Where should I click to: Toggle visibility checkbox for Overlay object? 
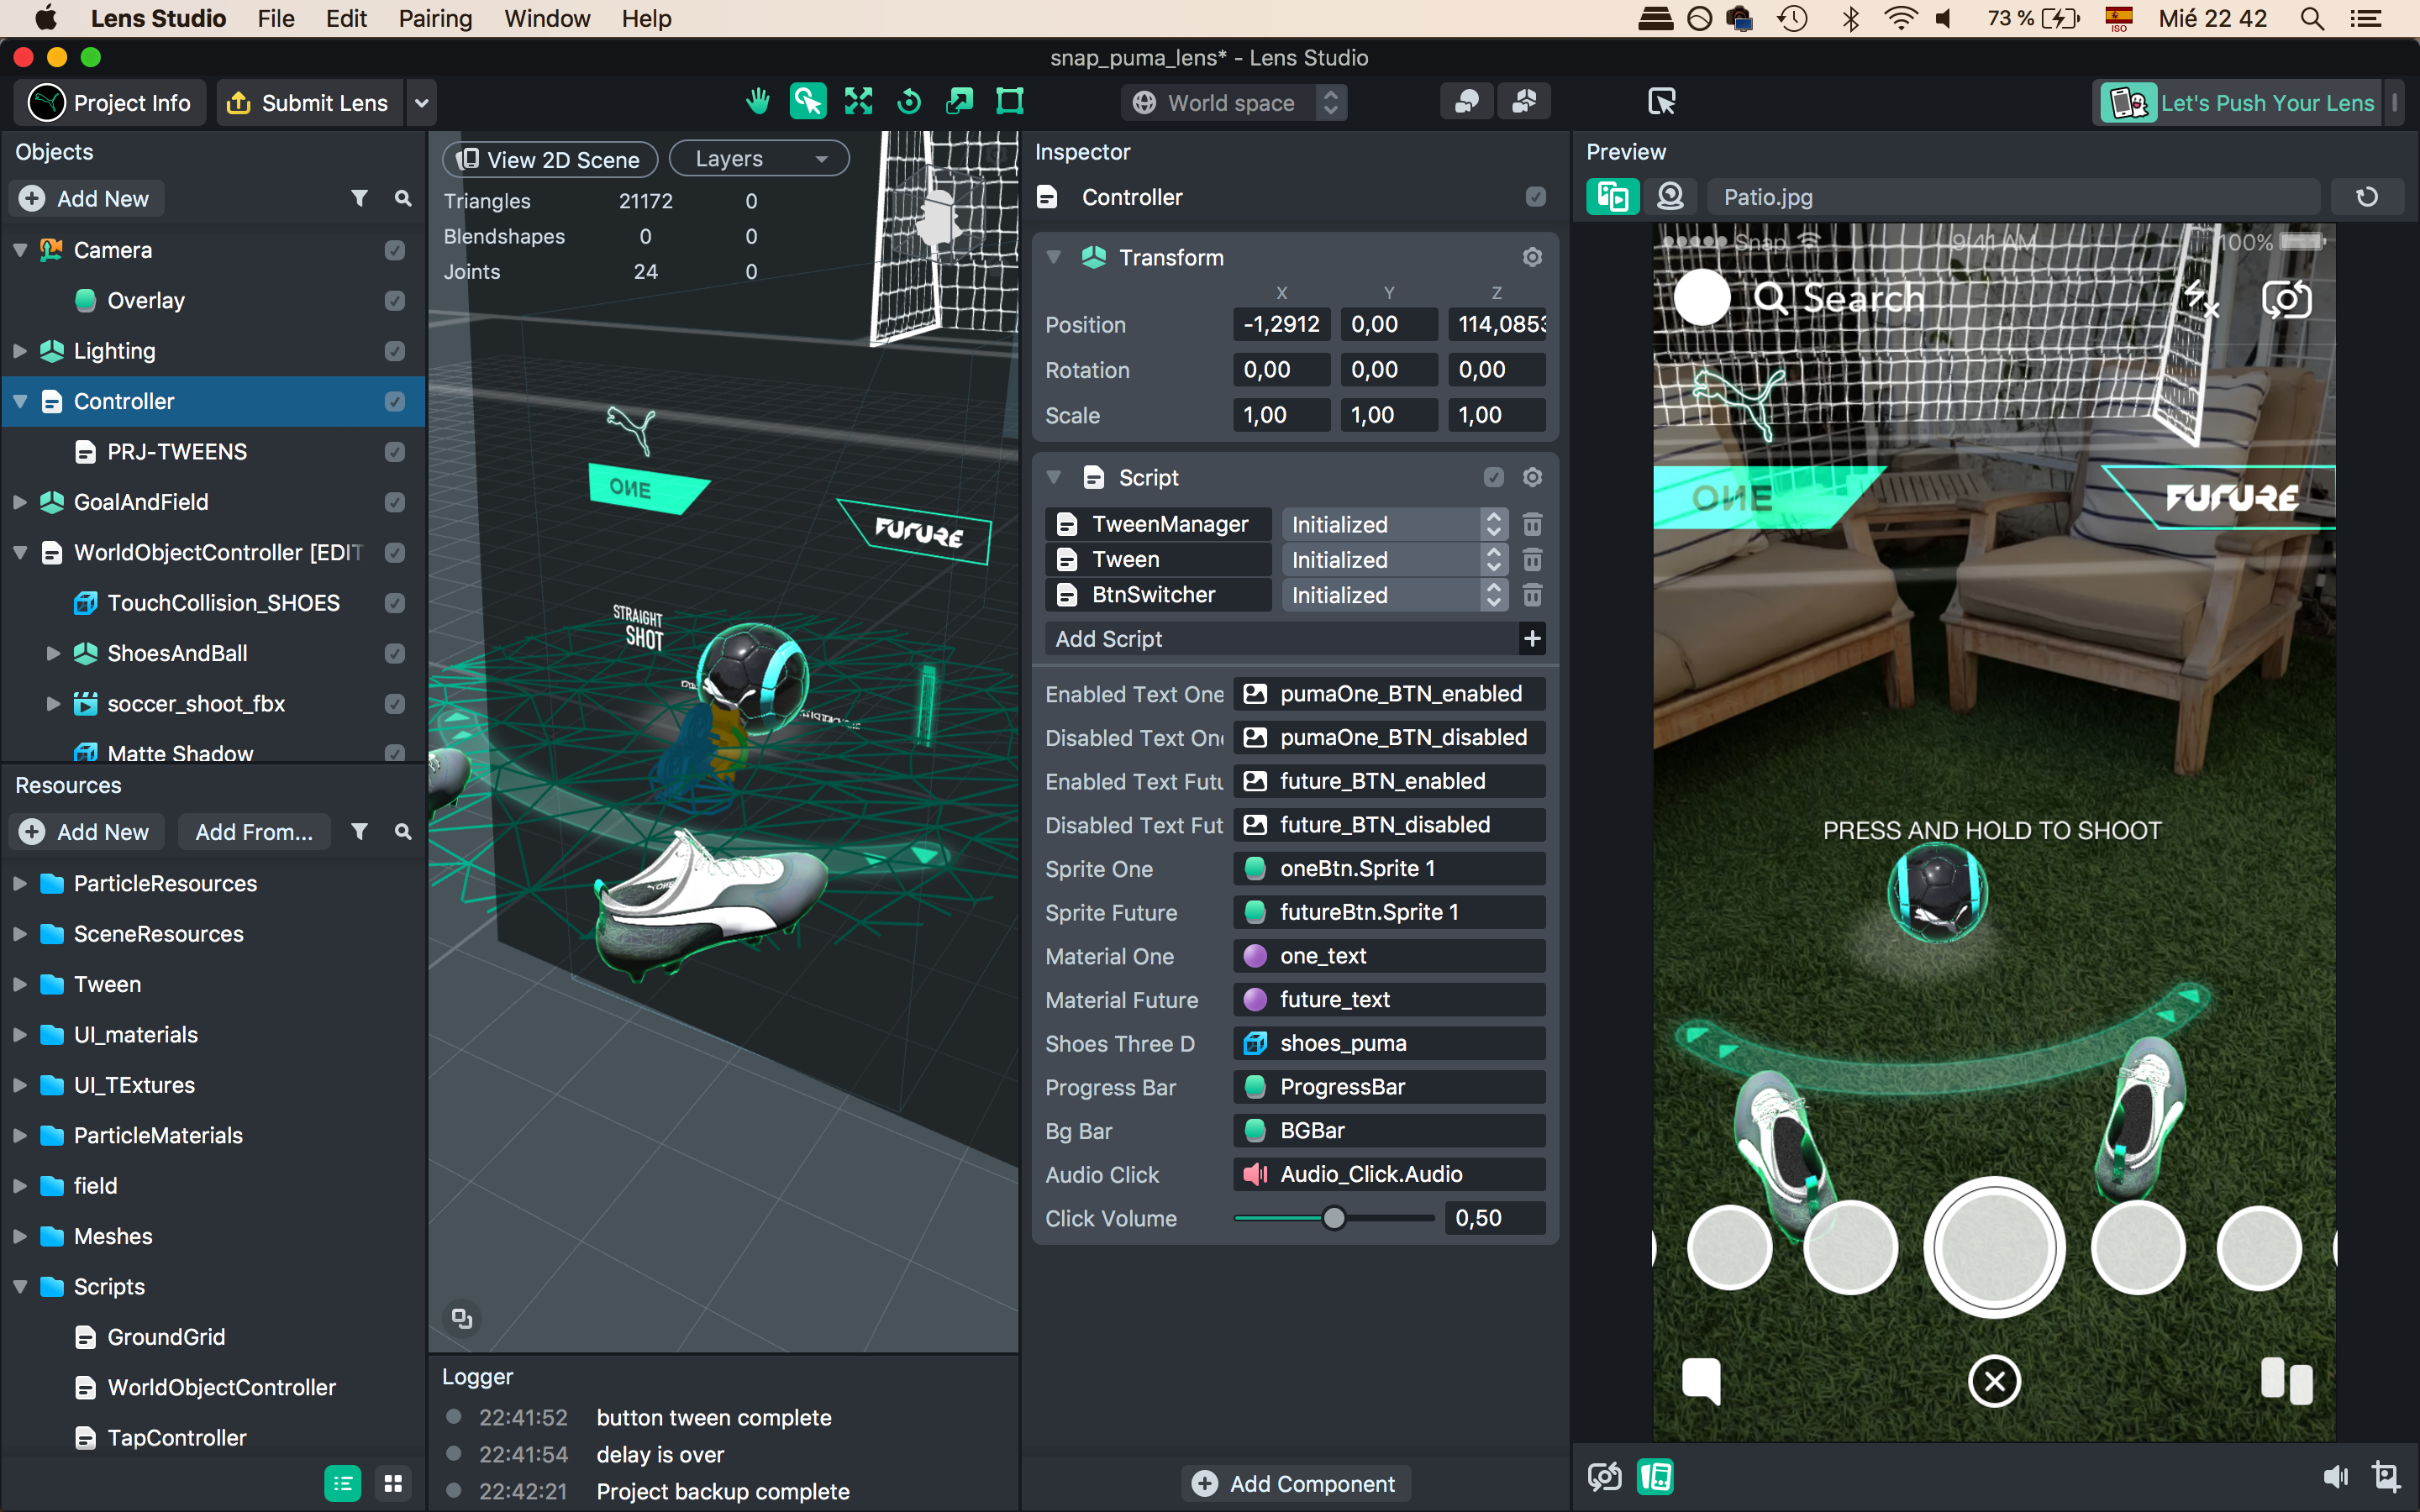[395, 301]
